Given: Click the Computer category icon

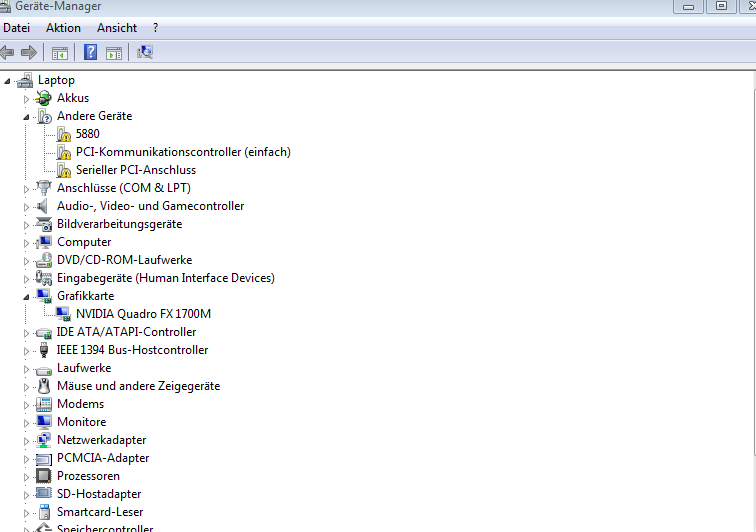Looking at the screenshot, I should point(44,242).
